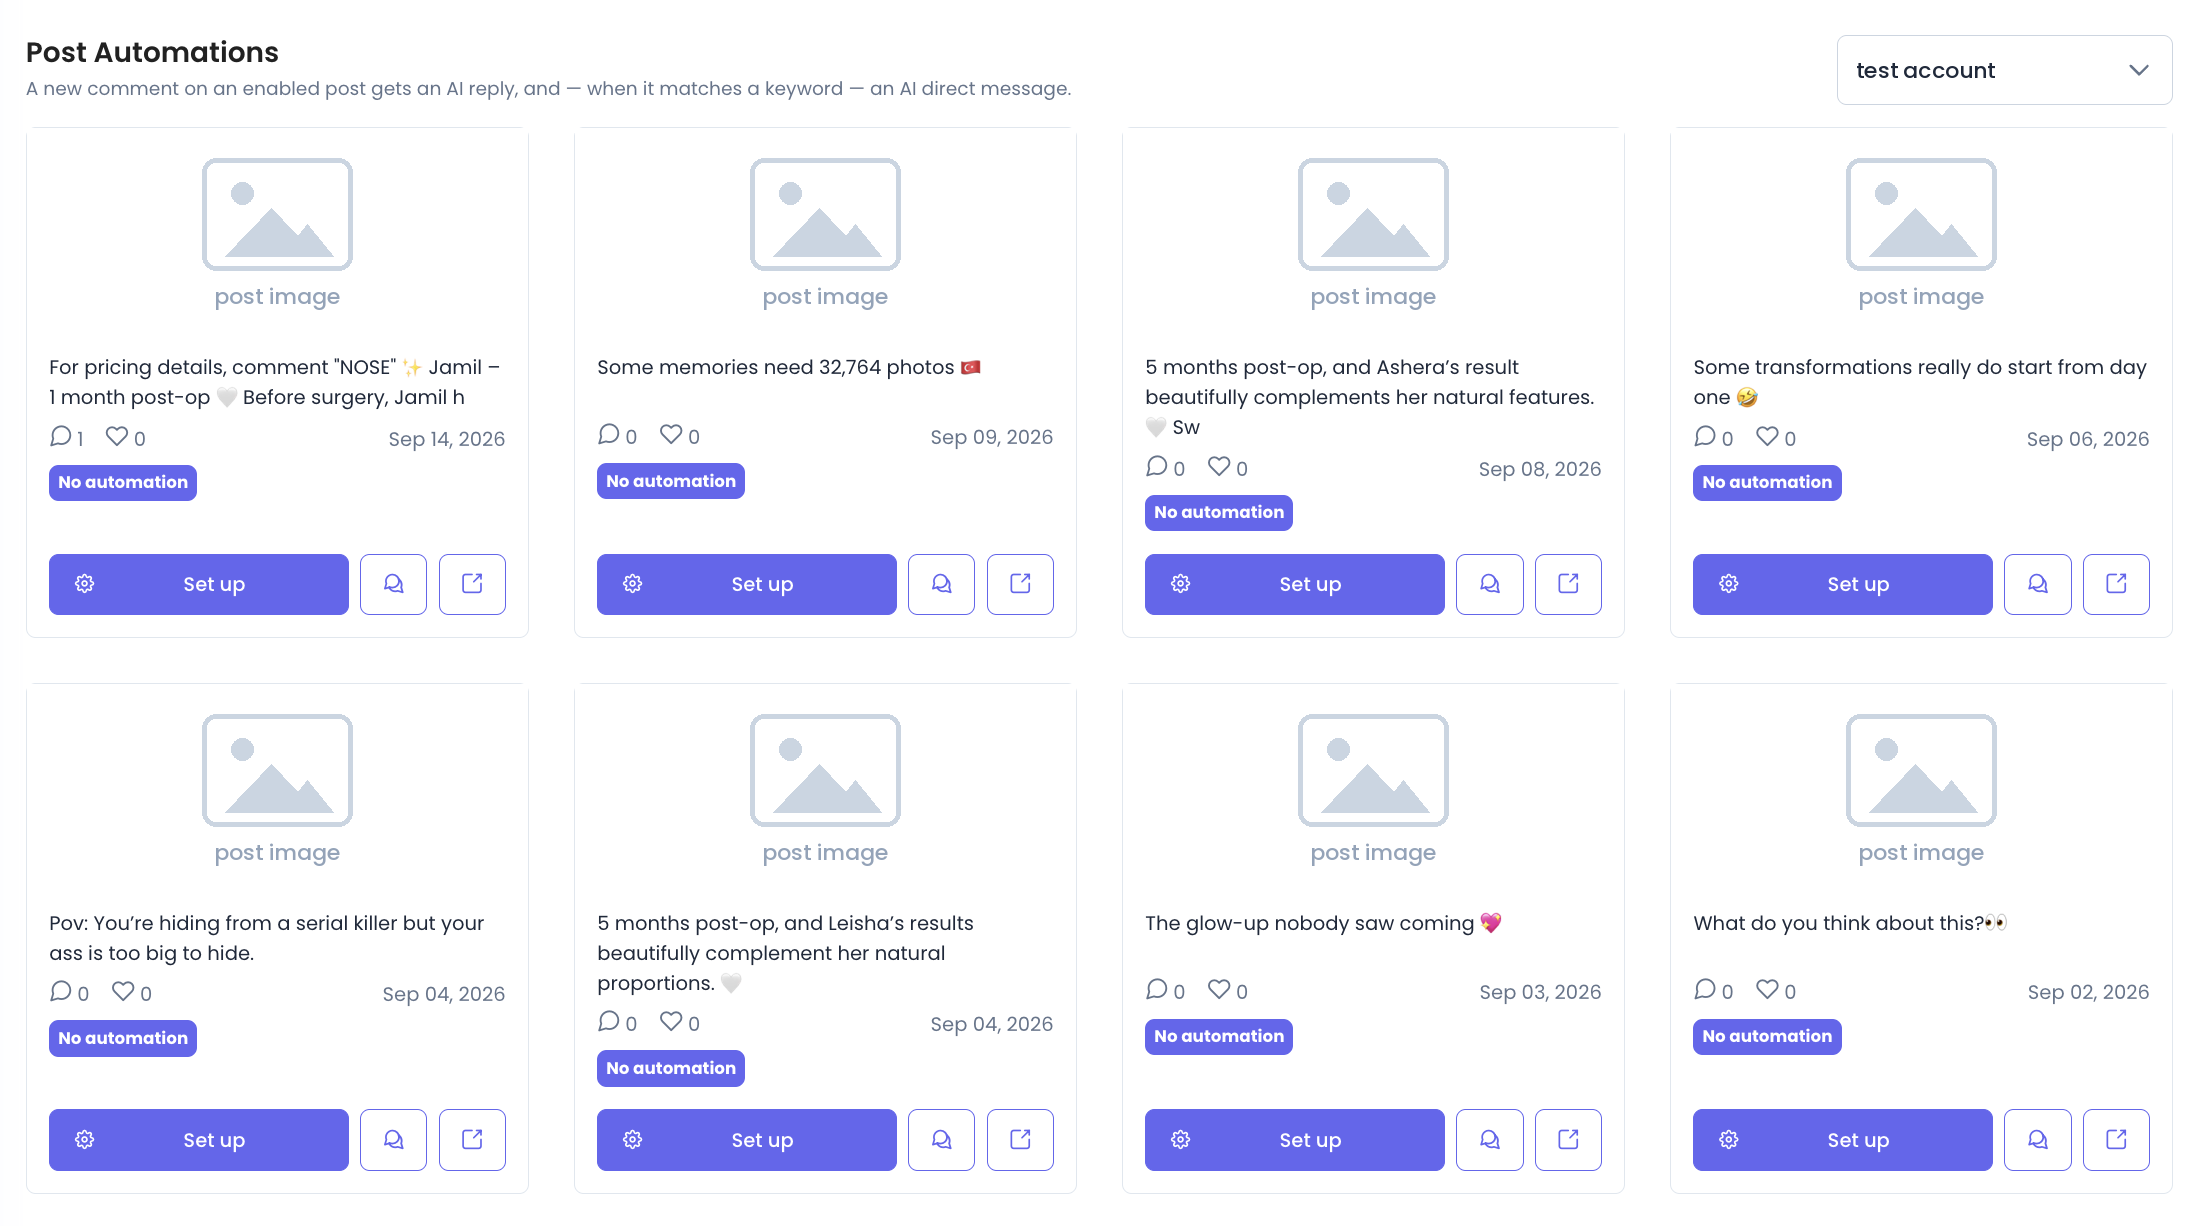
Task: Open comments icon for Ashera's result post
Action: click(x=1490, y=584)
